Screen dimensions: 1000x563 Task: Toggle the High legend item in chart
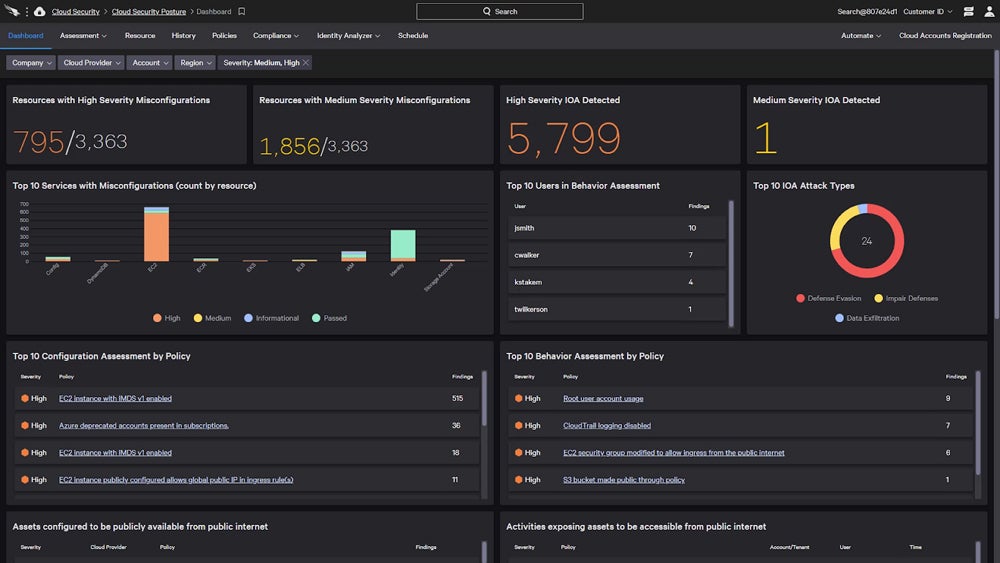click(x=166, y=318)
